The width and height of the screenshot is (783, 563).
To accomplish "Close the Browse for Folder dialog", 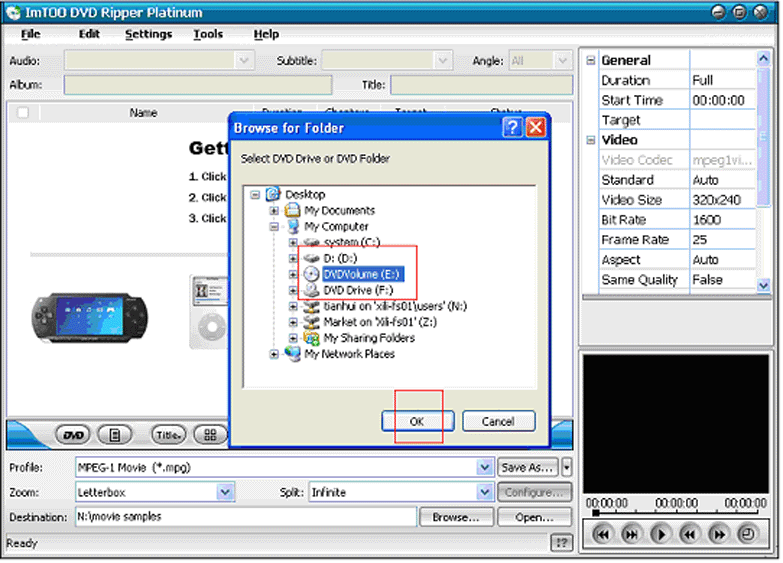I will [536, 128].
